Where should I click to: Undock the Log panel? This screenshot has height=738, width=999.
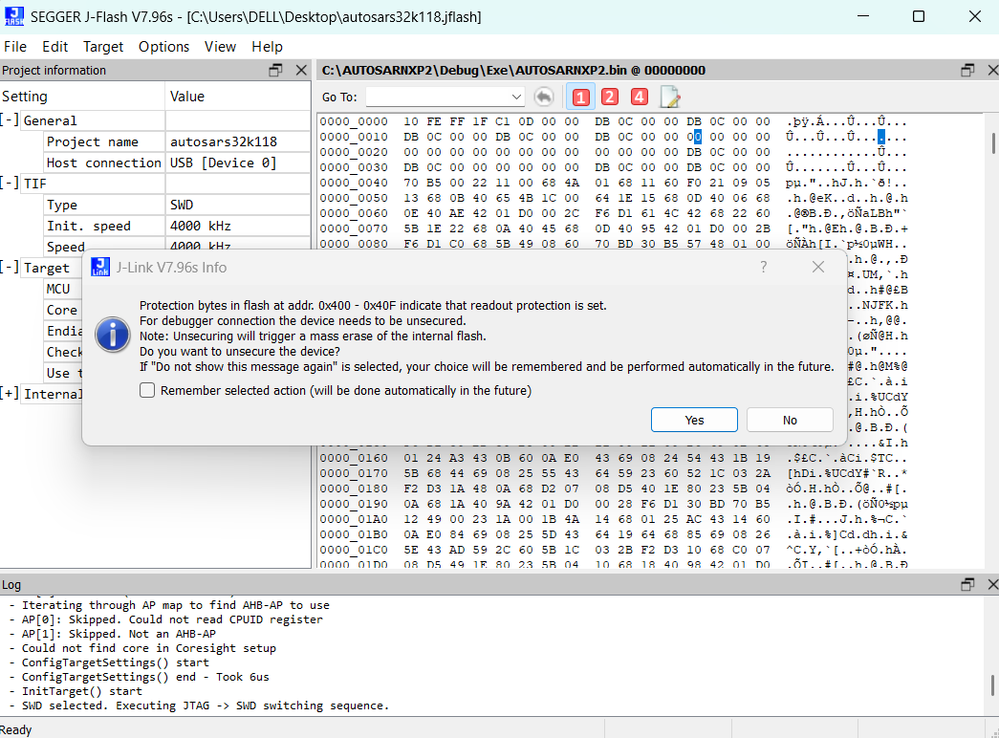coord(967,584)
